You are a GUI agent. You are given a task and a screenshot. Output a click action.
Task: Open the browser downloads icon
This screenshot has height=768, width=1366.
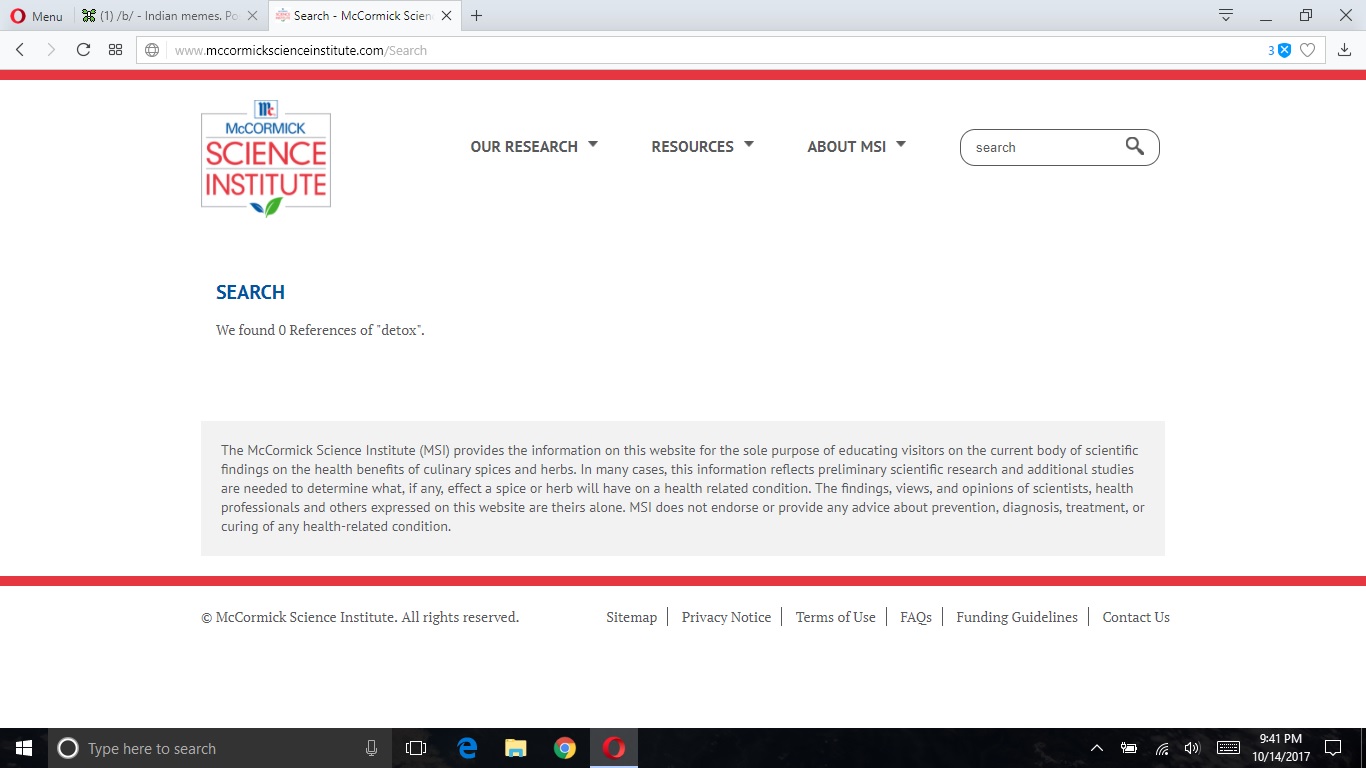[x=1345, y=50]
